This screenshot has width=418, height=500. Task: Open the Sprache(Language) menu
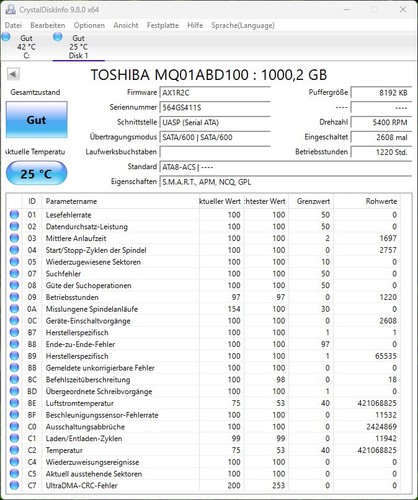[x=243, y=25]
